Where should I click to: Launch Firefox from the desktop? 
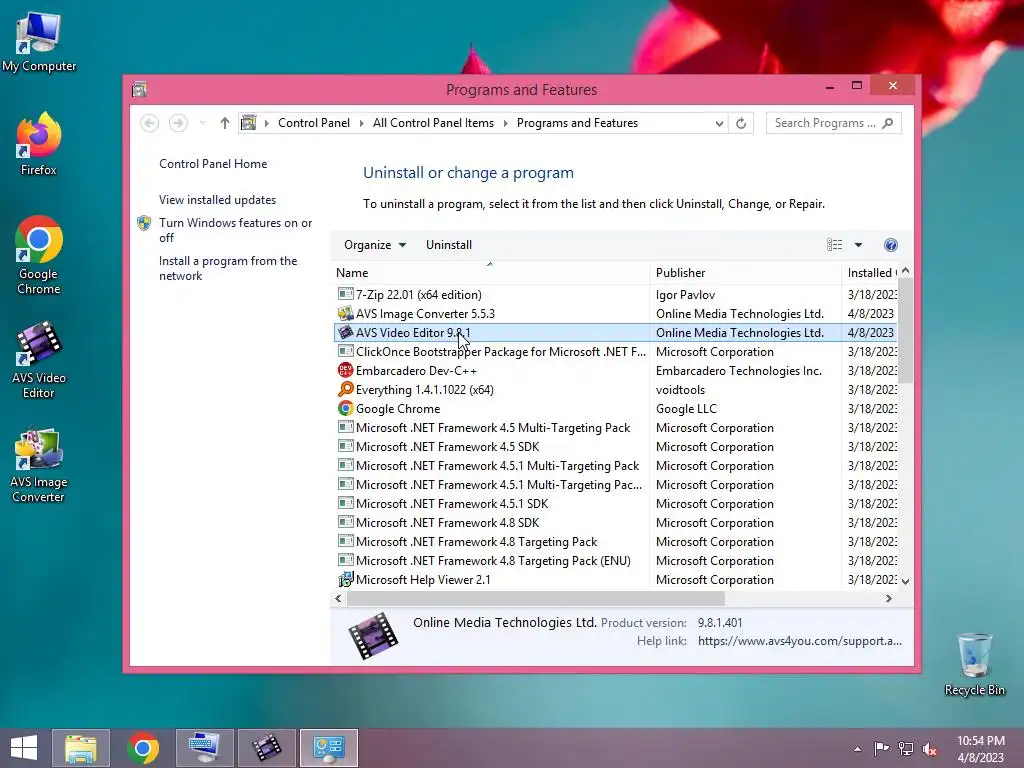39,144
